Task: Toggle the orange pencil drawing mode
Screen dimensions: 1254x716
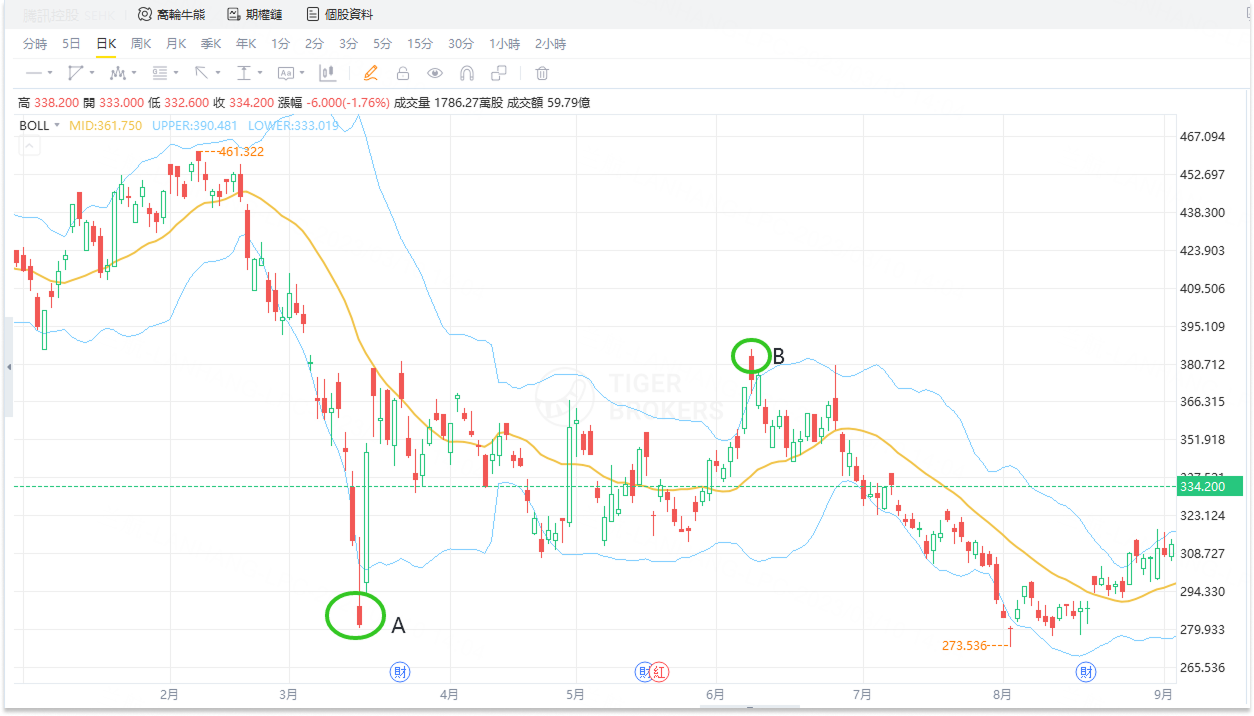Action: (x=371, y=73)
